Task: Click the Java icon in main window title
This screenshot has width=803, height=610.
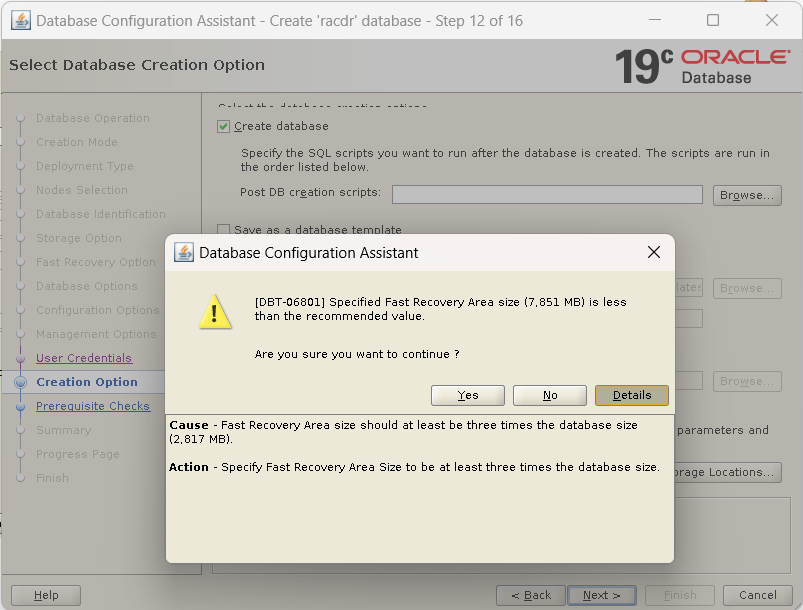Action: point(20,20)
